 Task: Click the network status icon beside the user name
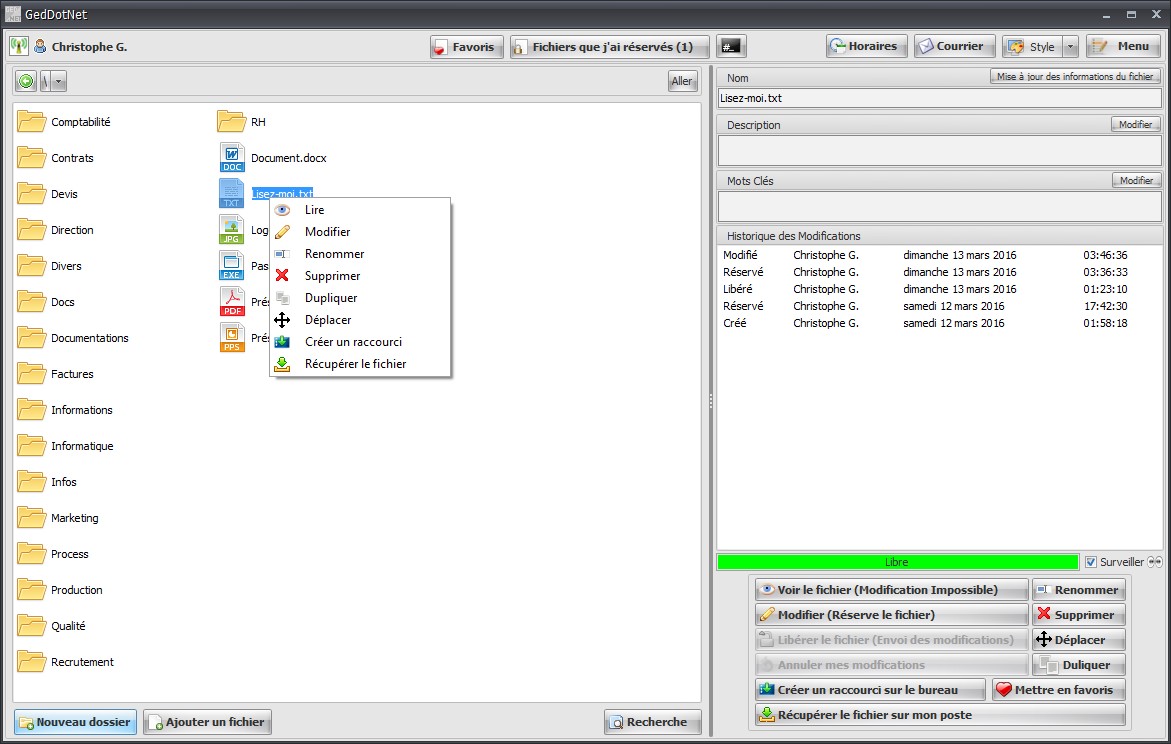point(19,46)
